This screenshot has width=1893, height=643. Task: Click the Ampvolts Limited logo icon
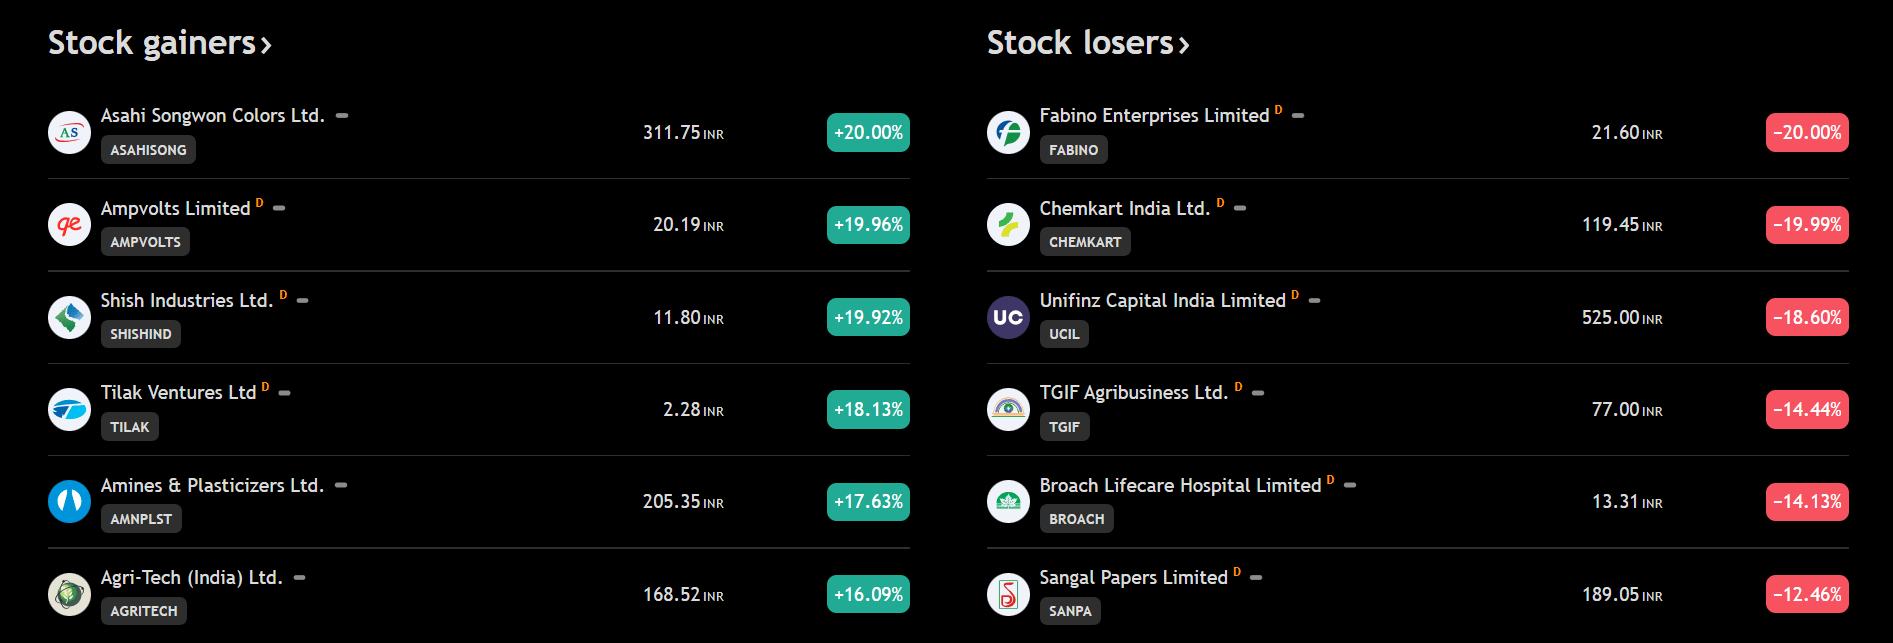point(69,224)
